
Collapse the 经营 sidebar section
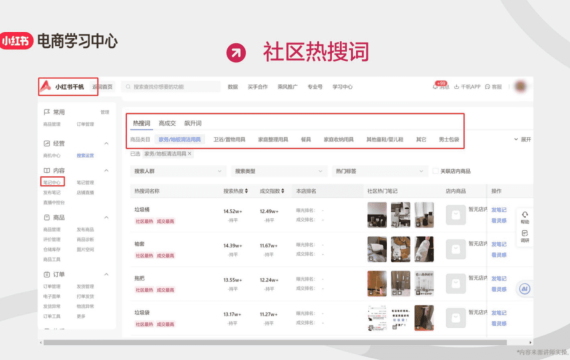click(106, 143)
